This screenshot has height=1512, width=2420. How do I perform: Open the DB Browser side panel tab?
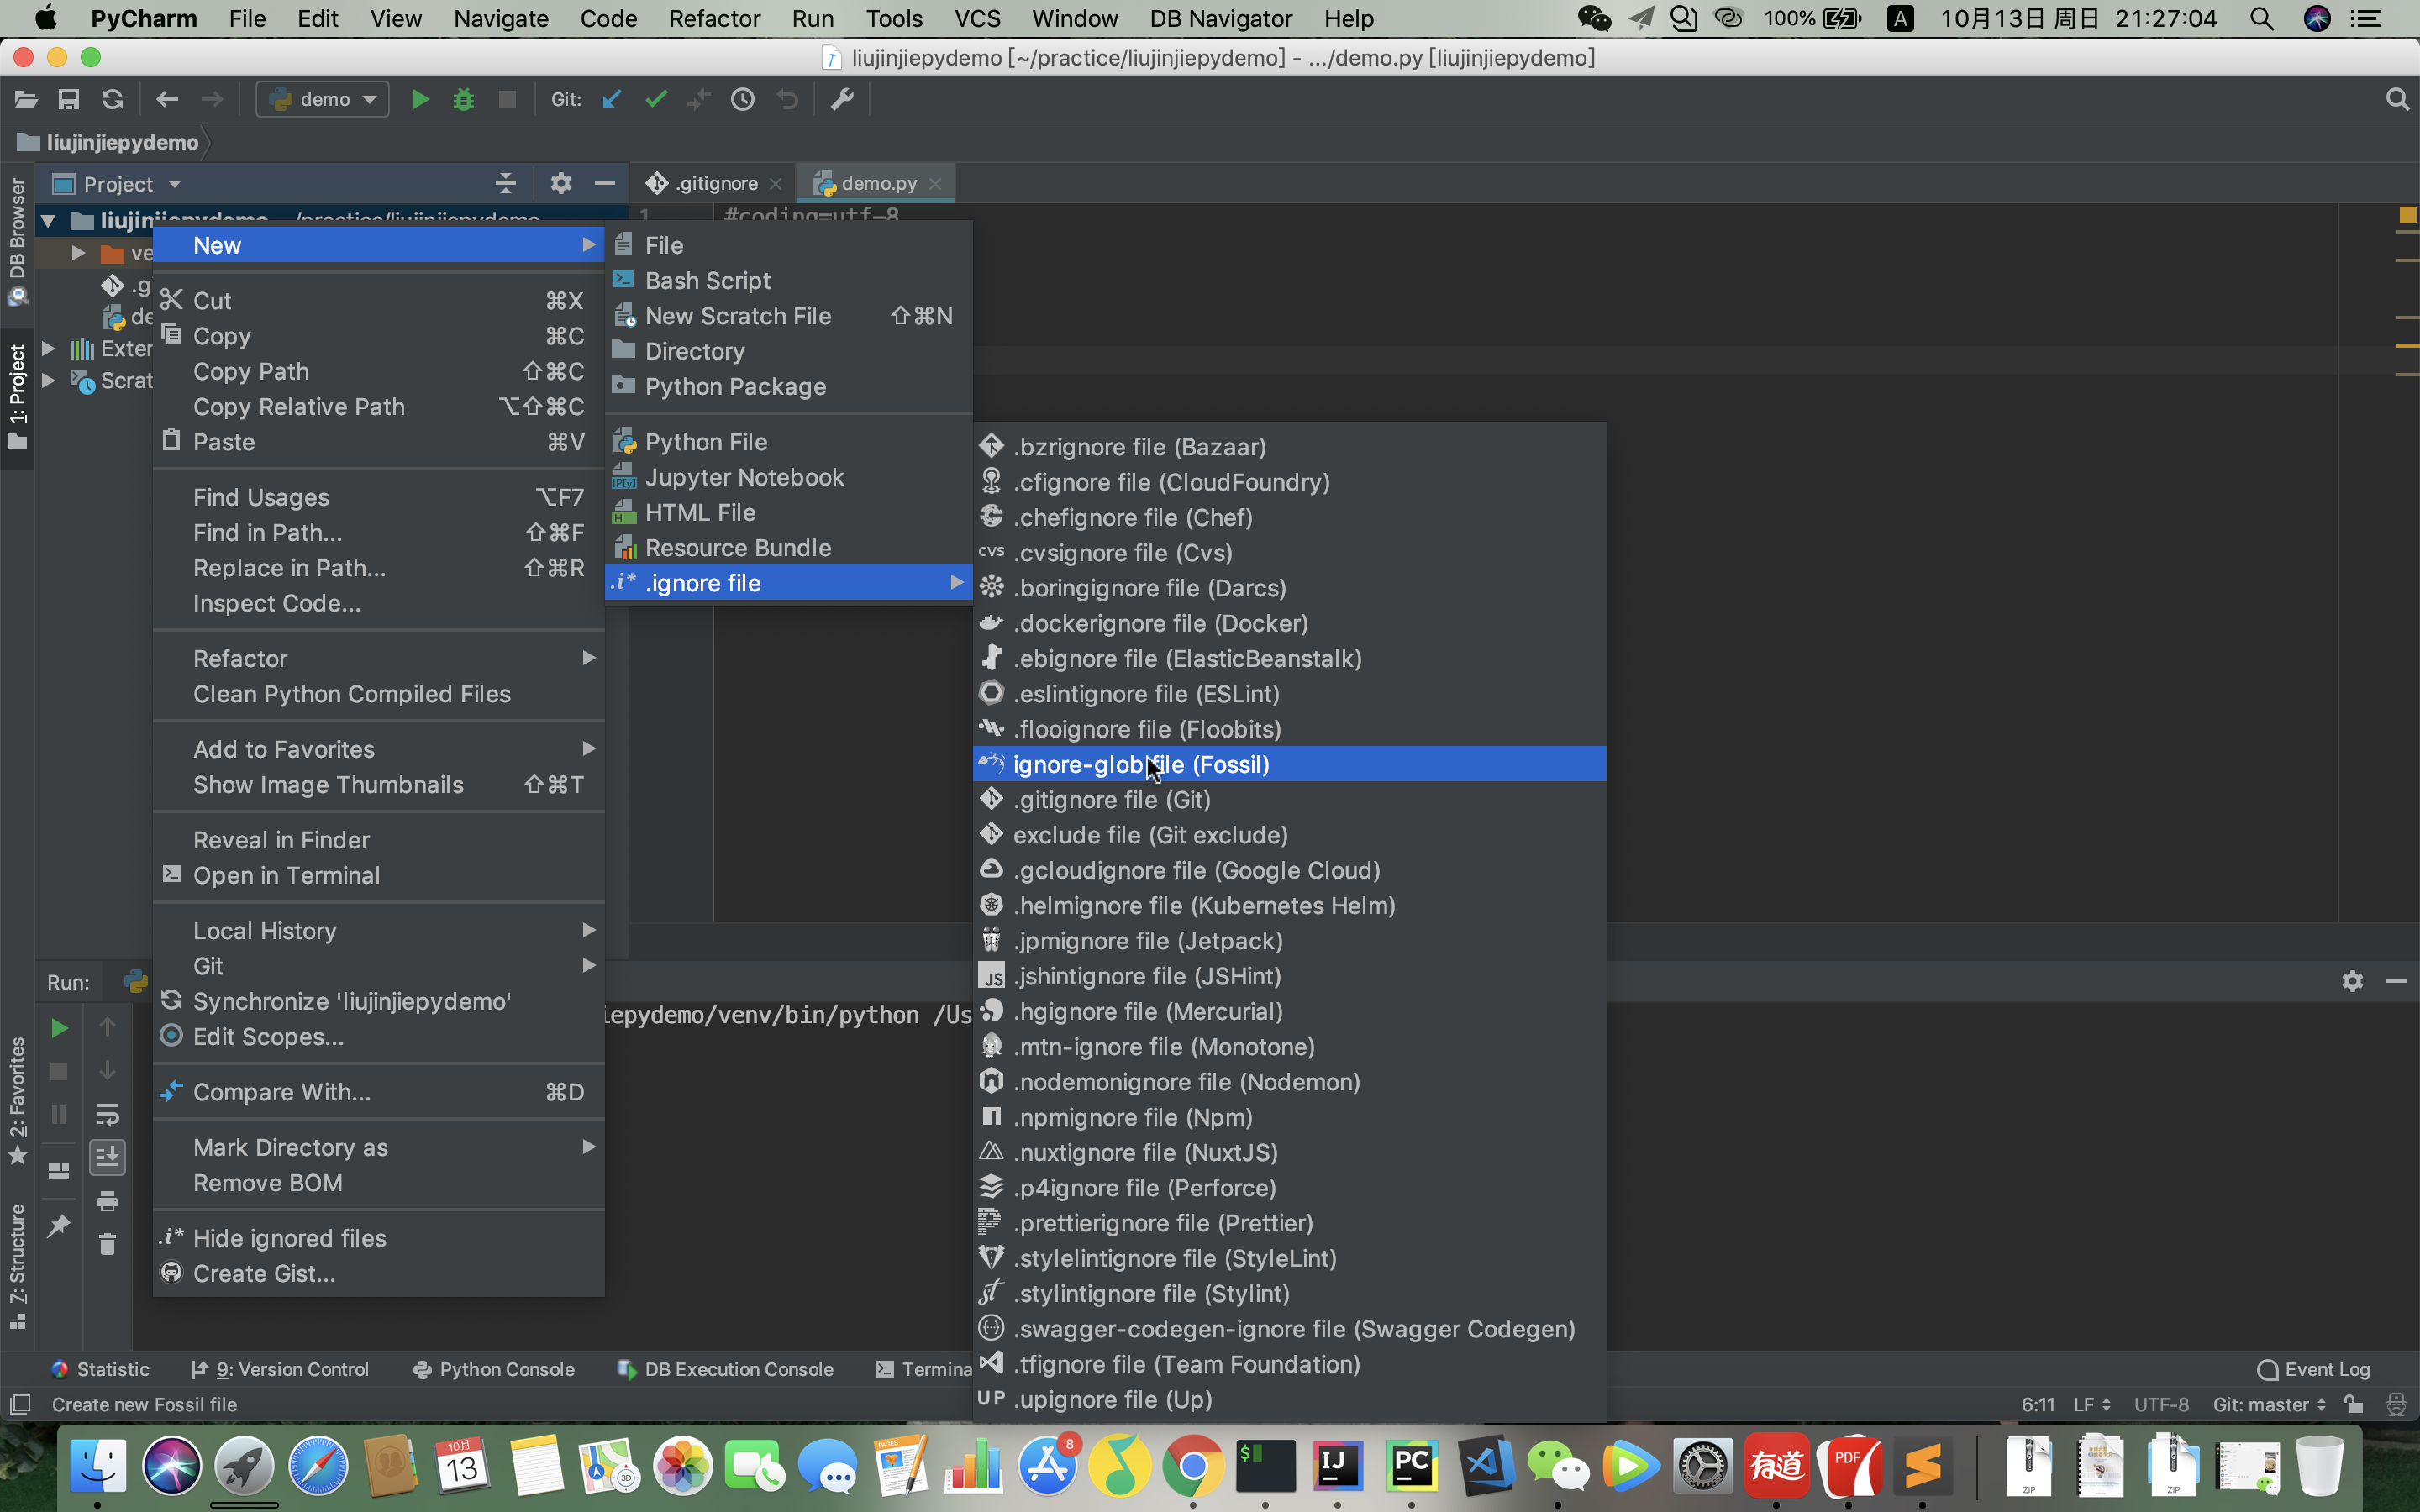click(17, 242)
